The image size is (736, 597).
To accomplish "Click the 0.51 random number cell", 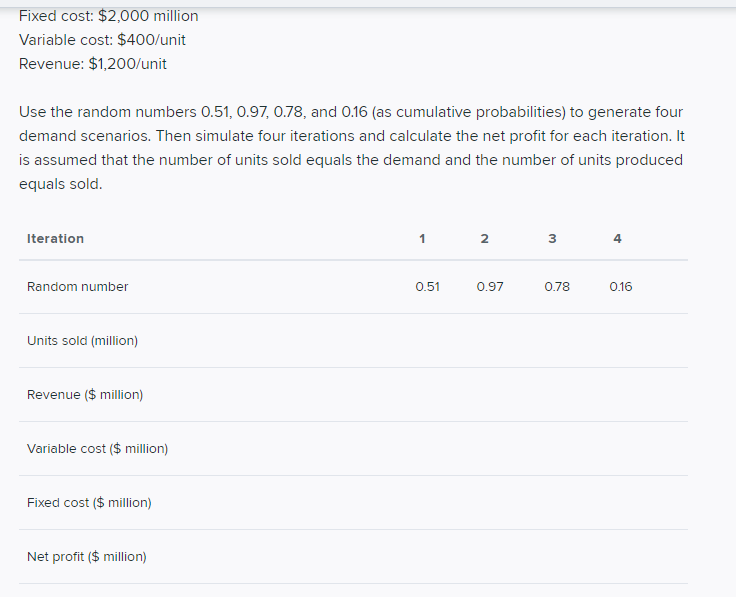I will 427,287.
